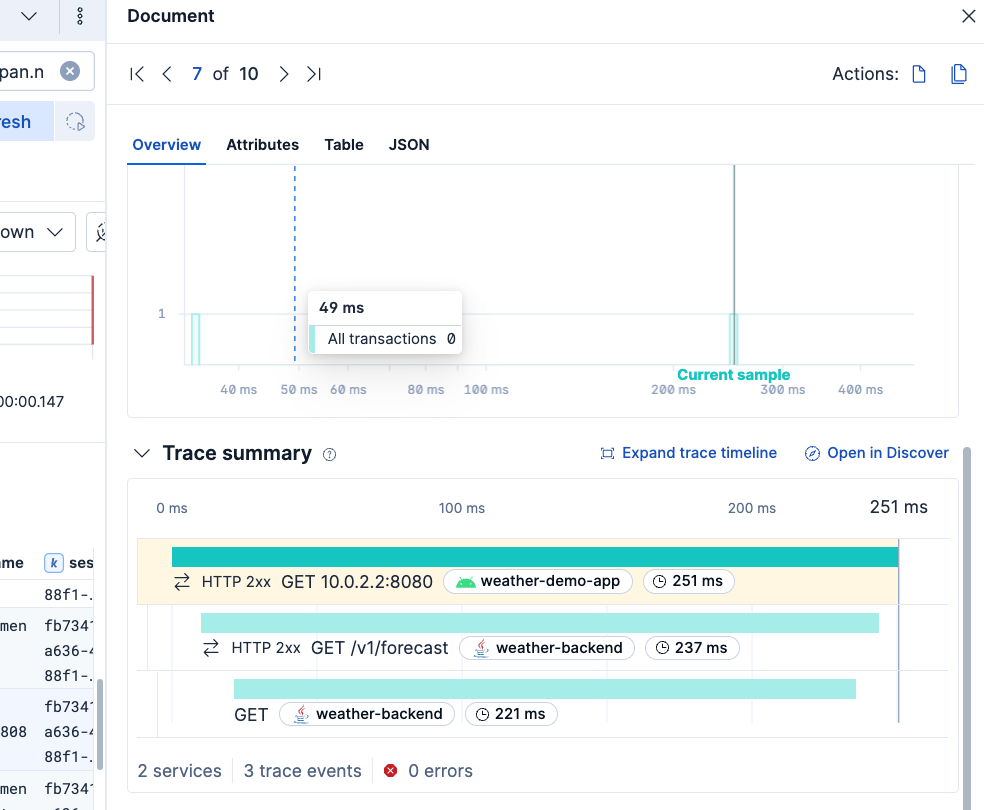
Task: Click the 221 ms duration badge
Action: [511, 714]
